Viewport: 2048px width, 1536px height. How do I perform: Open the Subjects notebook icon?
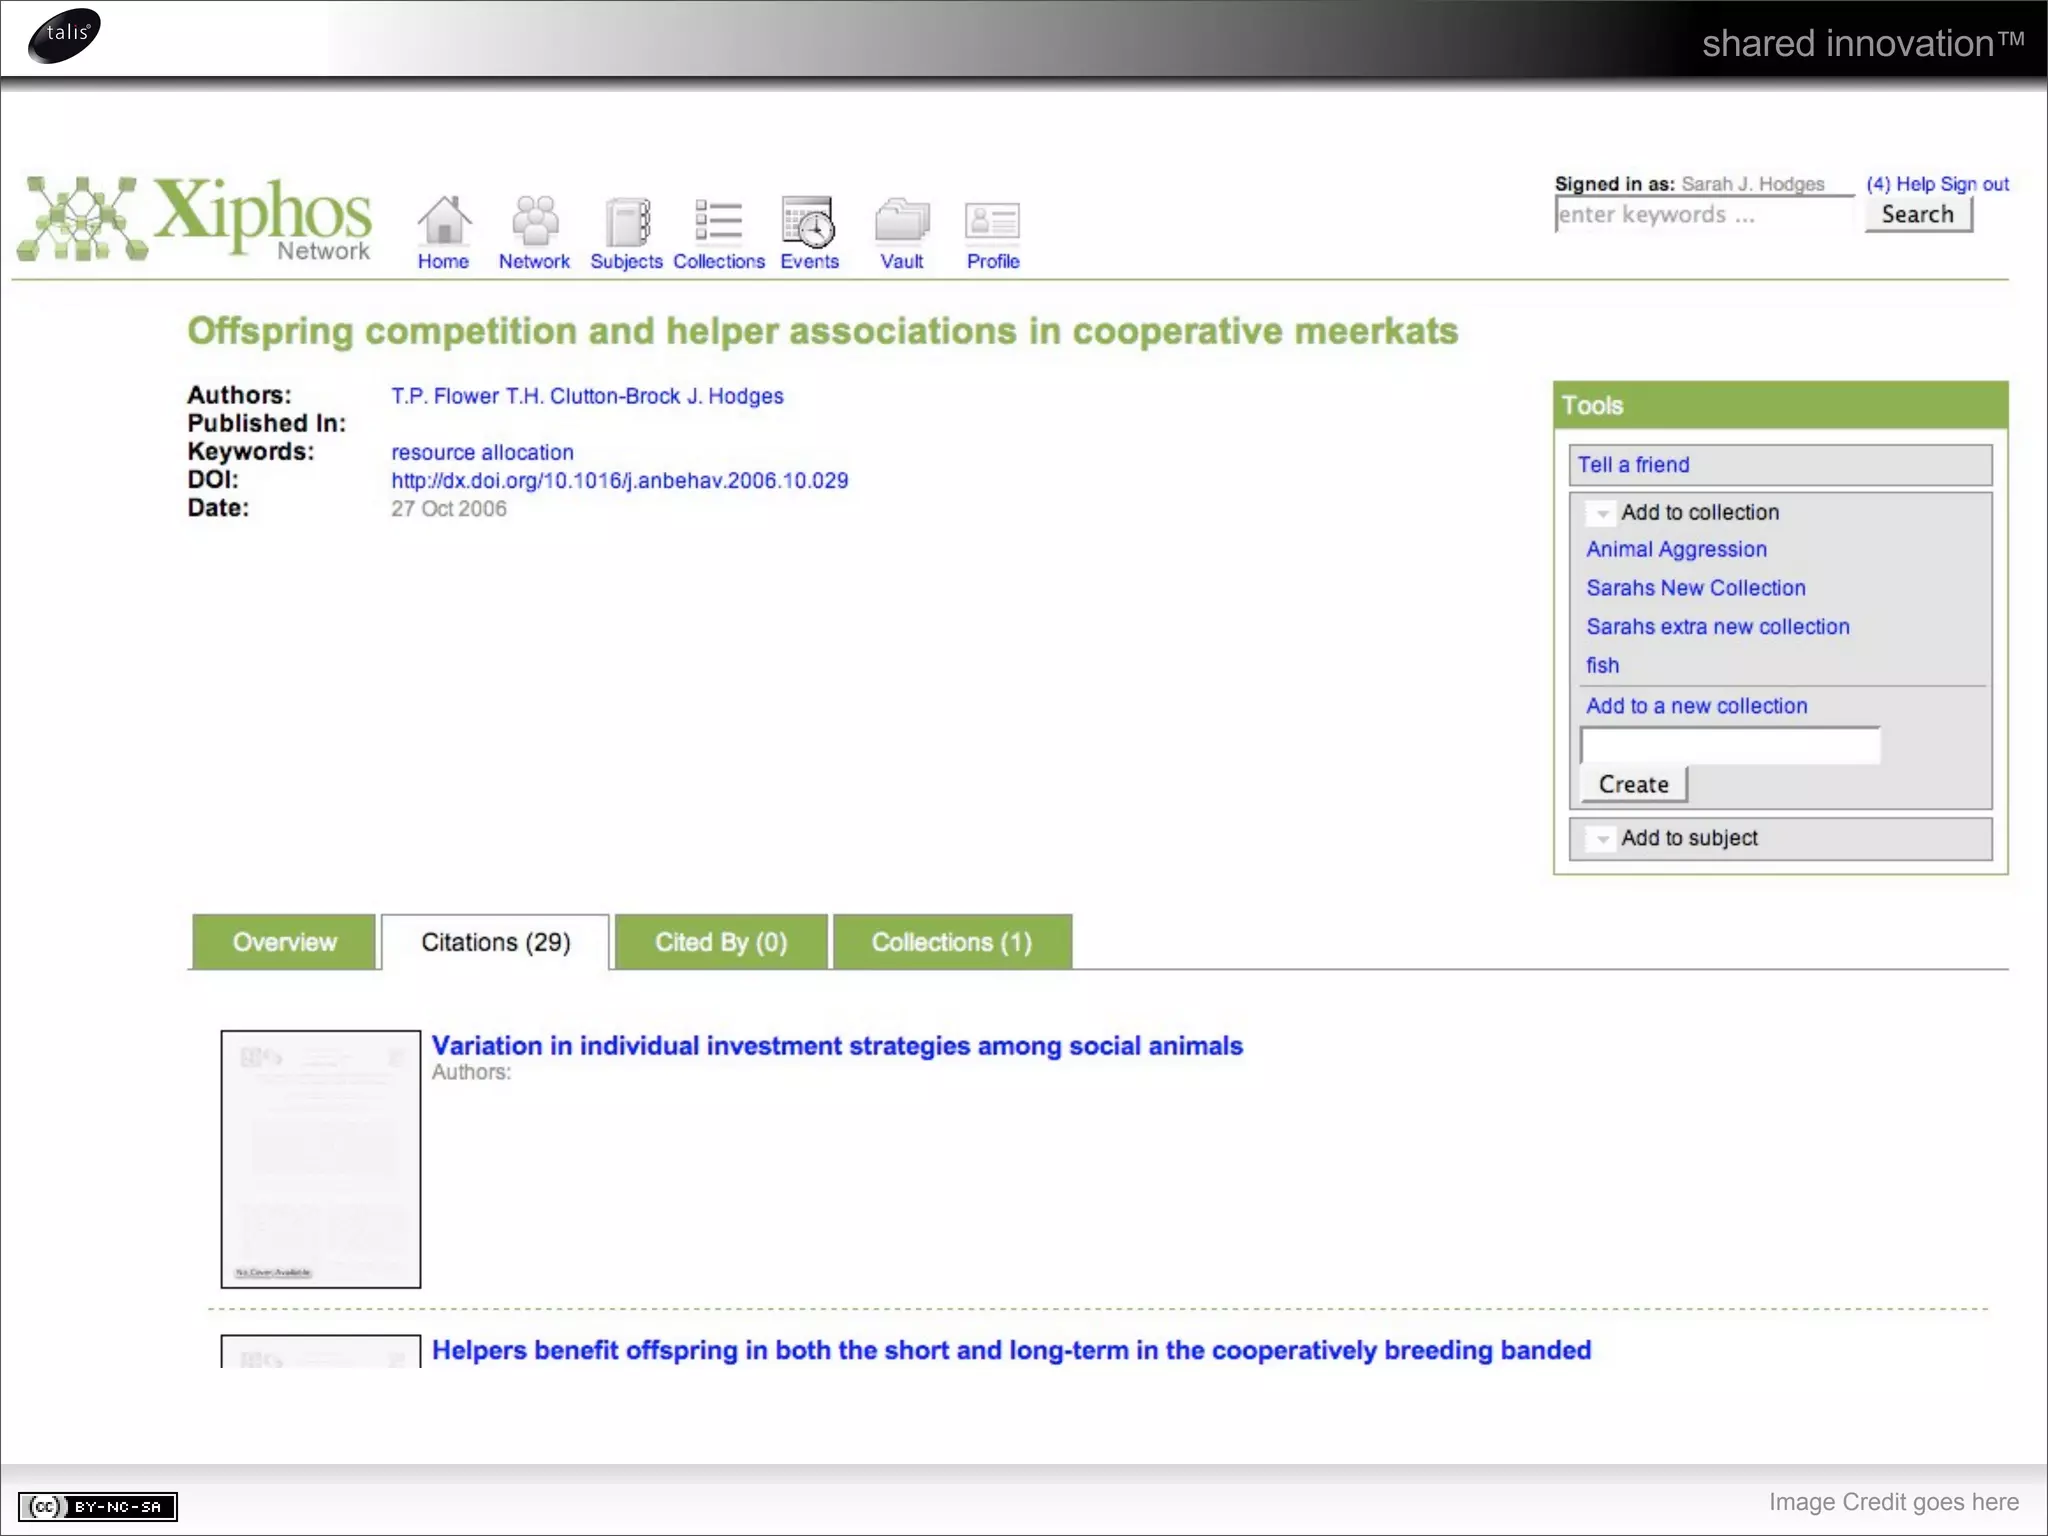[627, 221]
